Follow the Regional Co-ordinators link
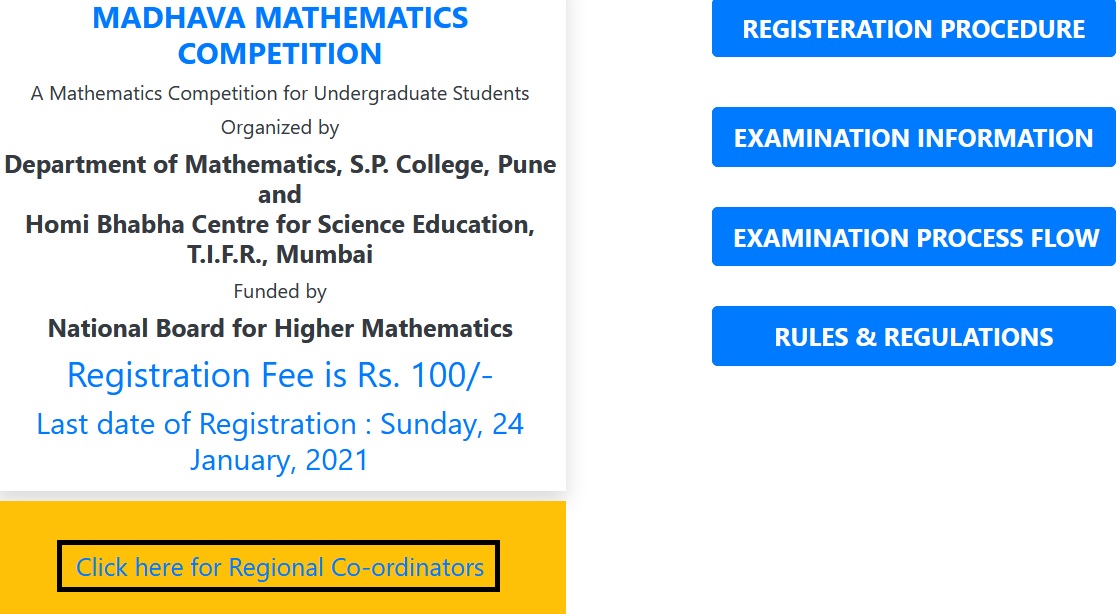 pyautogui.click(x=279, y=568)
